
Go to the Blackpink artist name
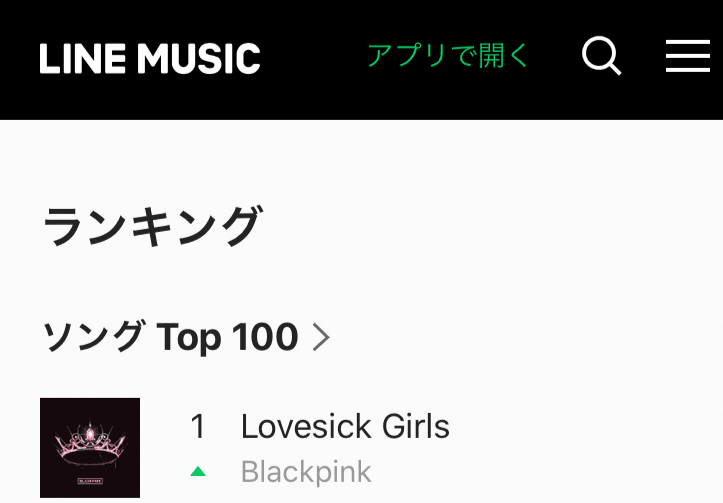(x=306, y=472)
